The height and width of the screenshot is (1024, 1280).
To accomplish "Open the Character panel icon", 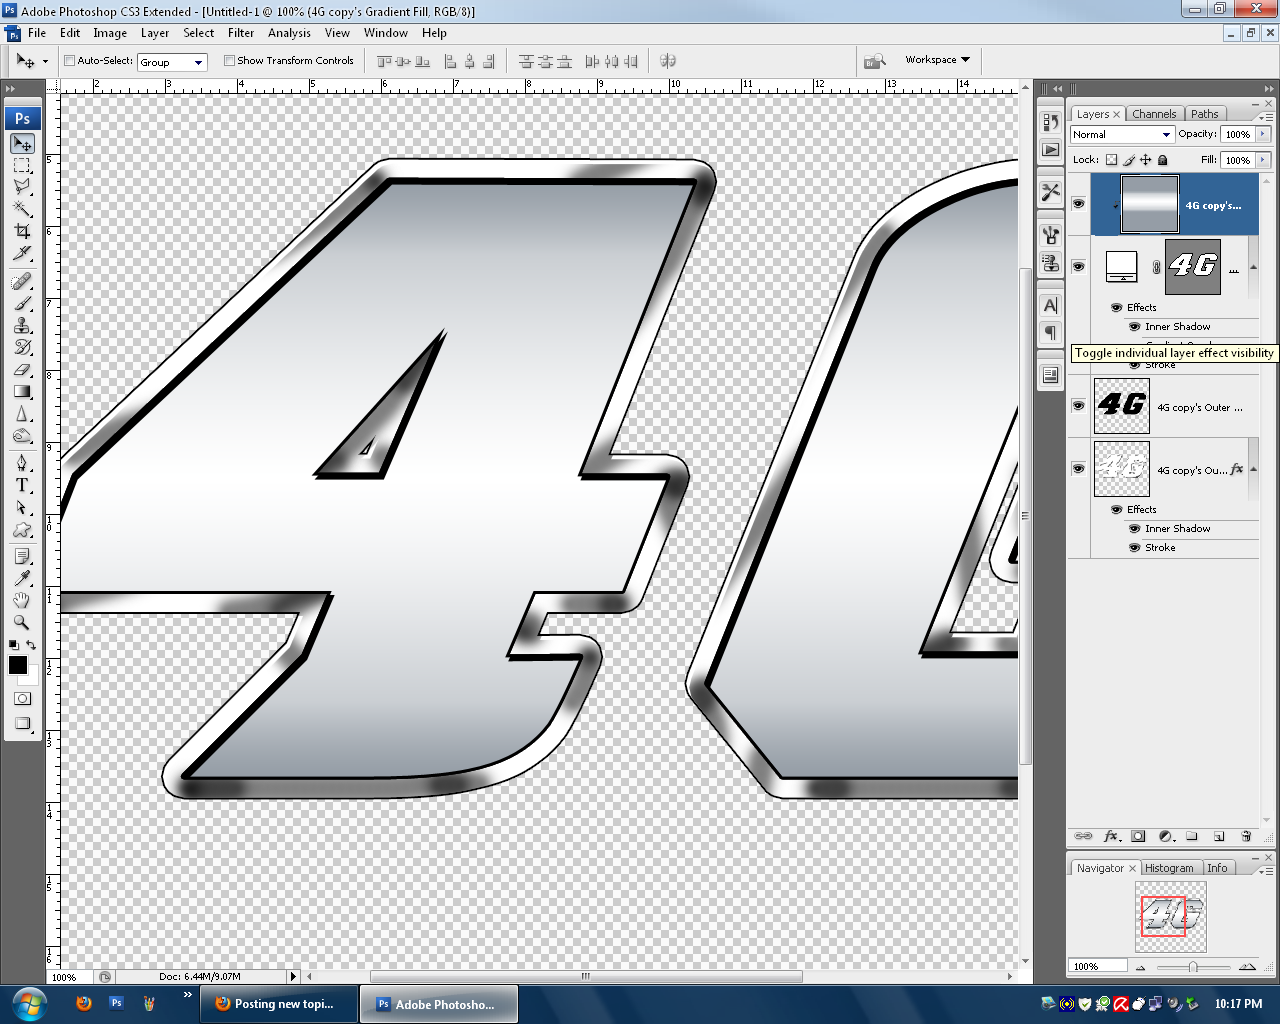I will coord(1050,305).
